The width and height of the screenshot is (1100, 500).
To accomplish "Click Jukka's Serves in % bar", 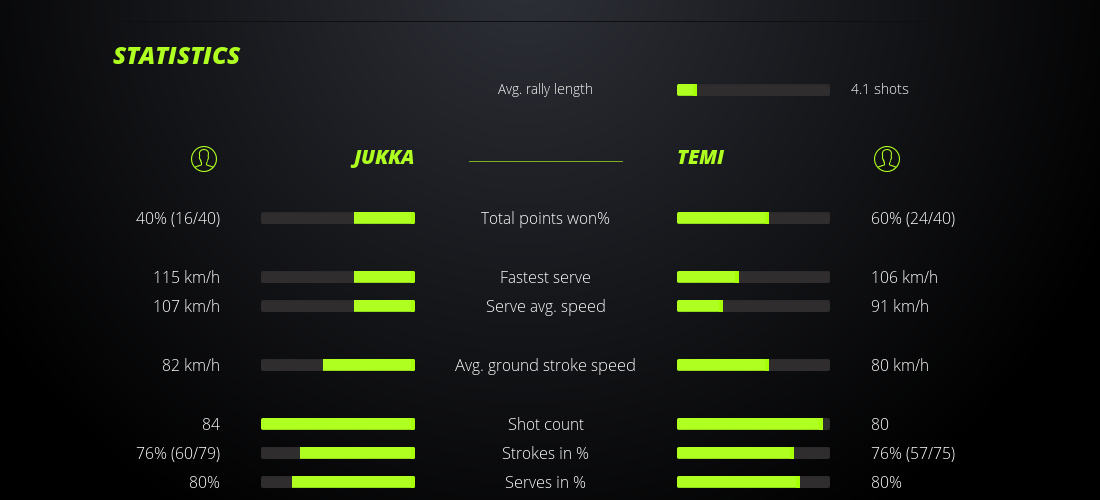I will click(x=338, y=482).
